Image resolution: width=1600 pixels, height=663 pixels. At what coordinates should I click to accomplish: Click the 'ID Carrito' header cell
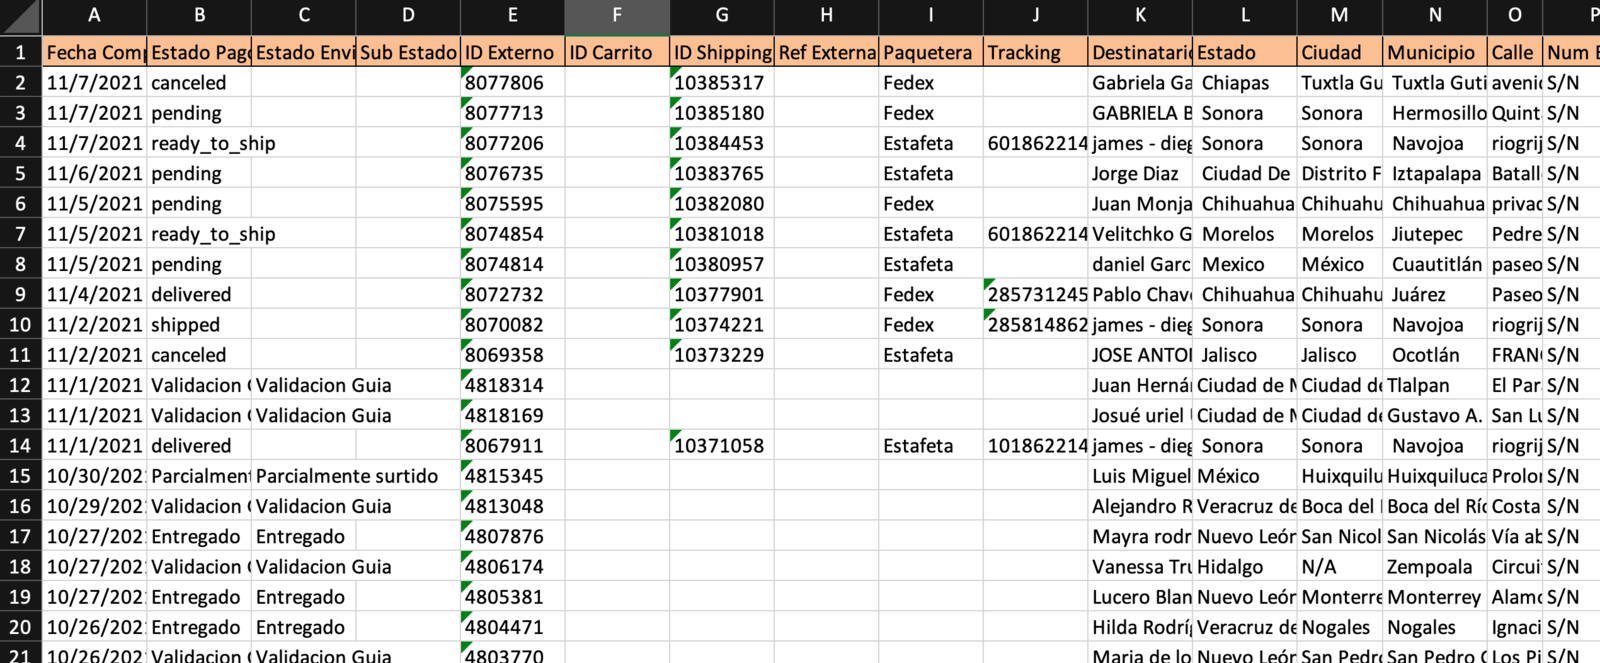617,53
